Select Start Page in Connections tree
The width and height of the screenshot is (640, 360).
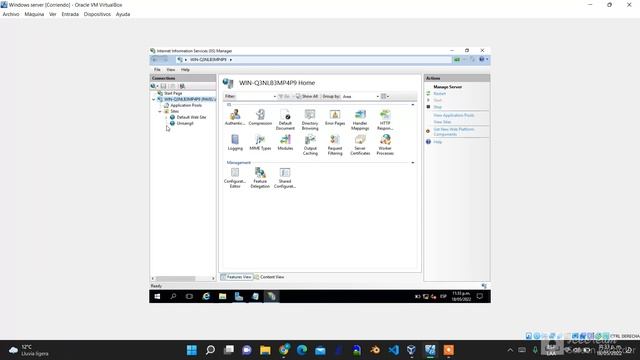coord(173,93)
